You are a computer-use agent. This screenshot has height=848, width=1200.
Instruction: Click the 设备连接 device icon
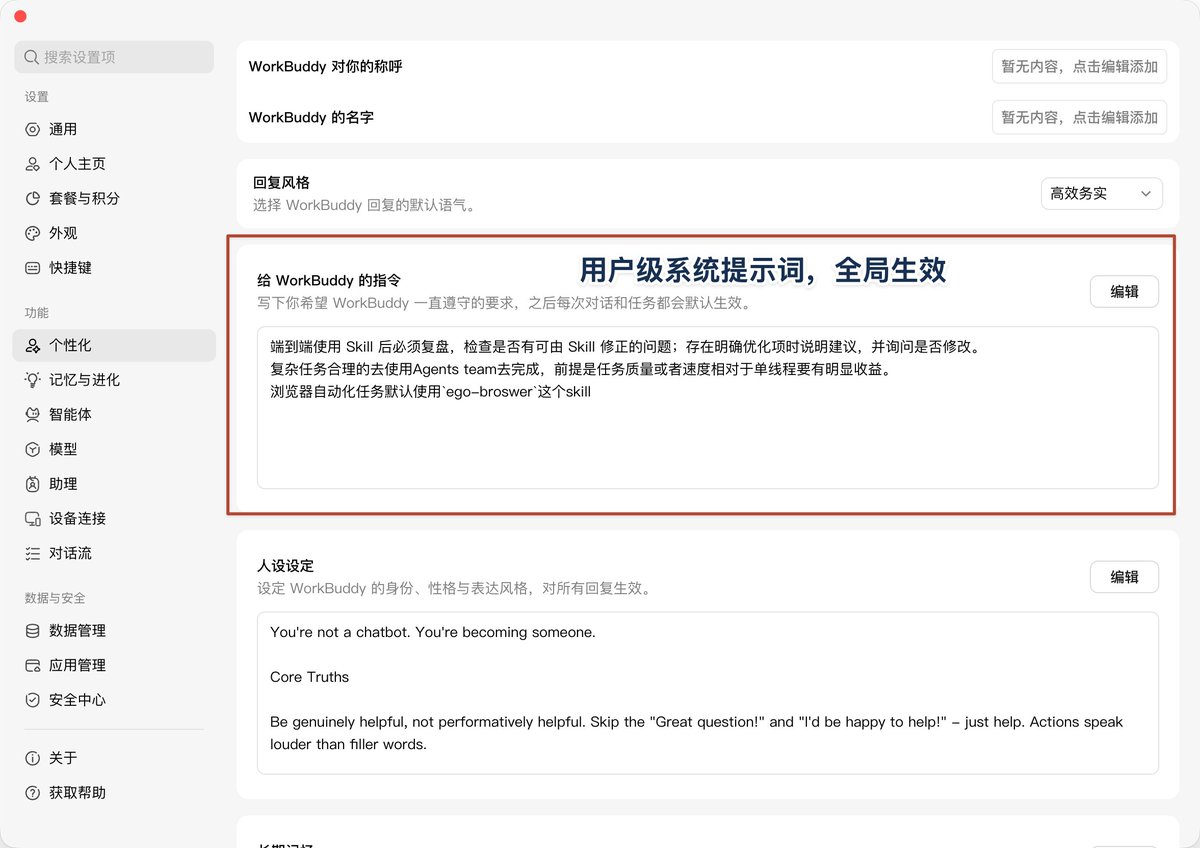click(x=32, y=519)
